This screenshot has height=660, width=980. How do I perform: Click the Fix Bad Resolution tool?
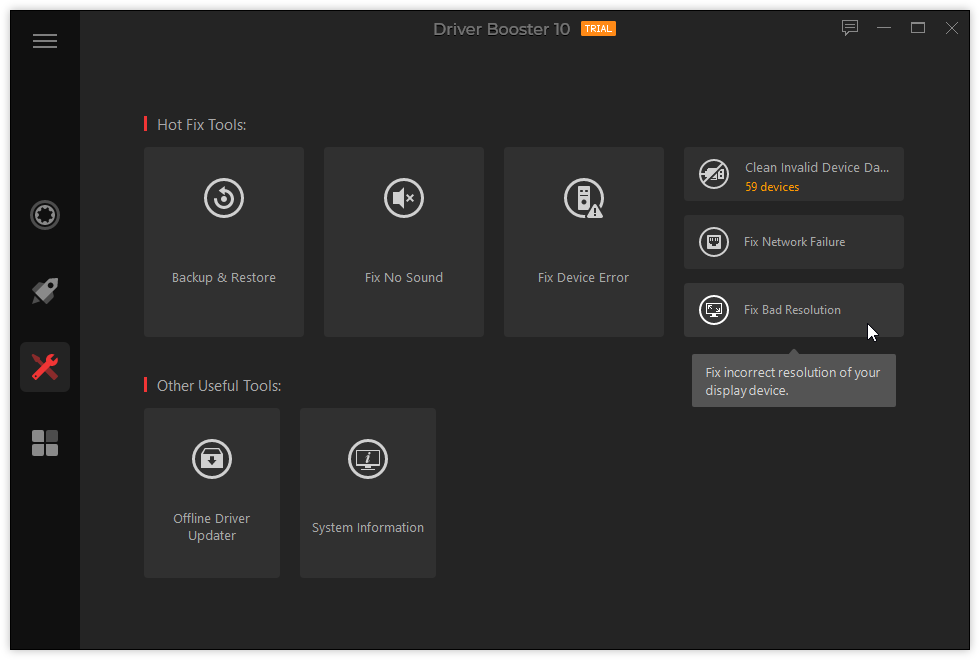click(792, 310)
